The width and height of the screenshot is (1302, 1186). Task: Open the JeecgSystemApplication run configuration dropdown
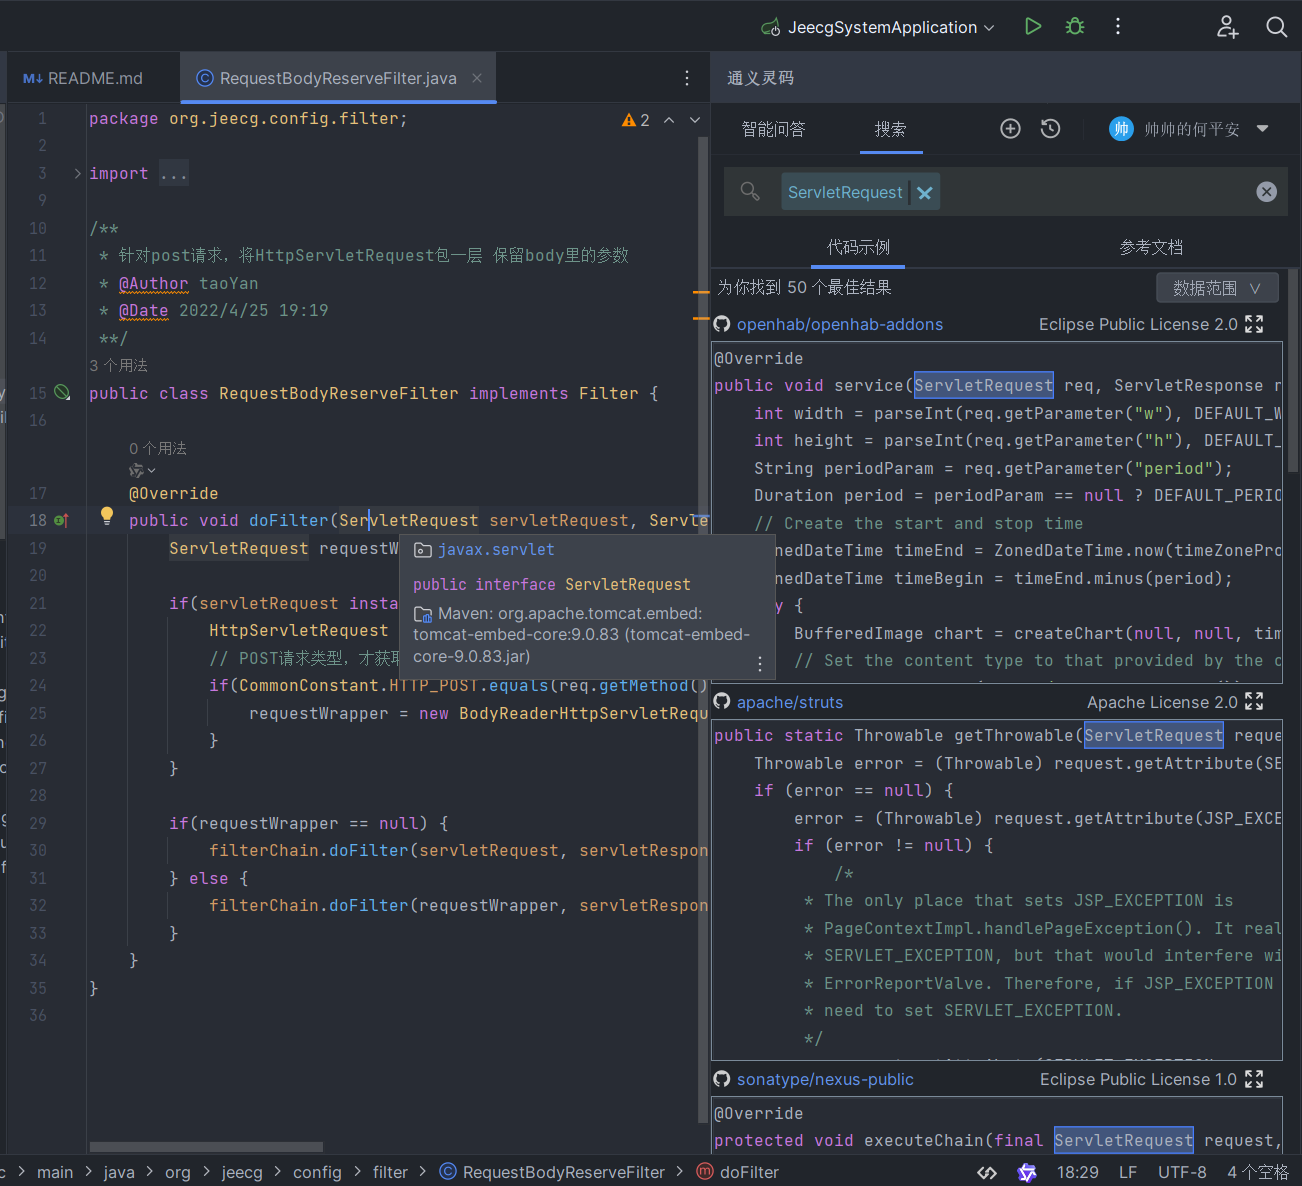880,27
